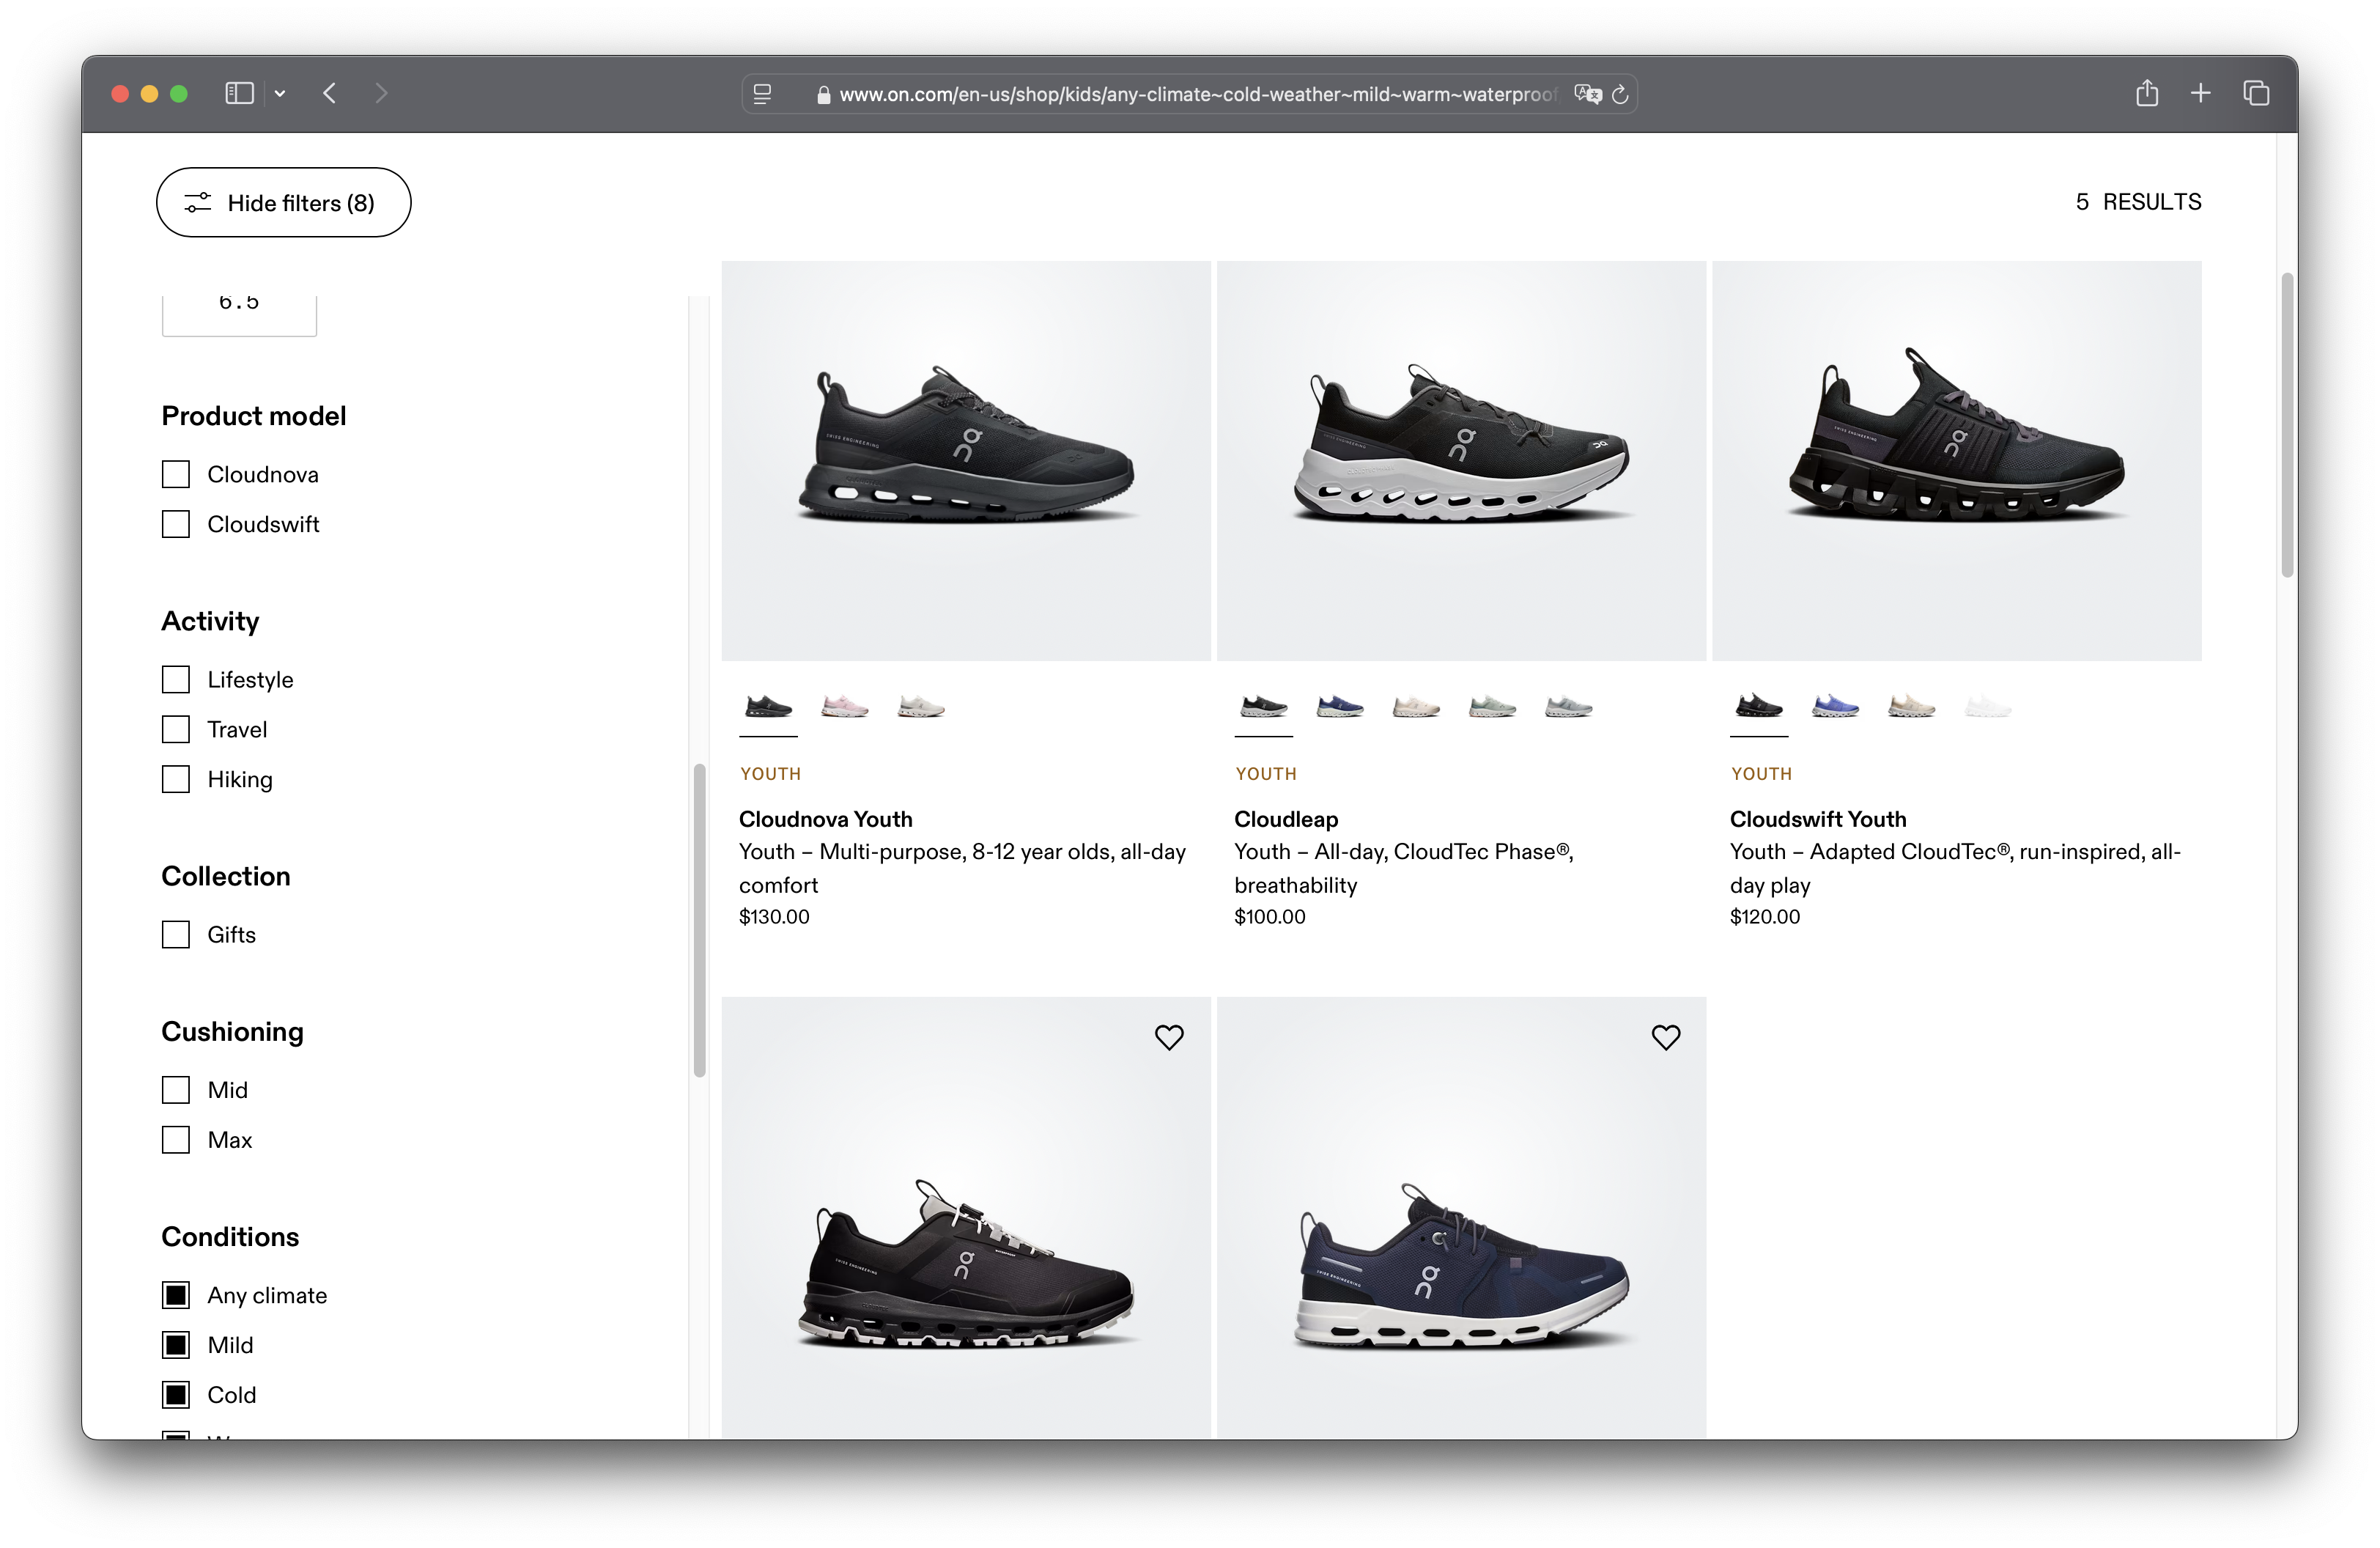The image size is (2380, 1548).
Task: Click the $100.00 price text
Action: click(1270, 916)
